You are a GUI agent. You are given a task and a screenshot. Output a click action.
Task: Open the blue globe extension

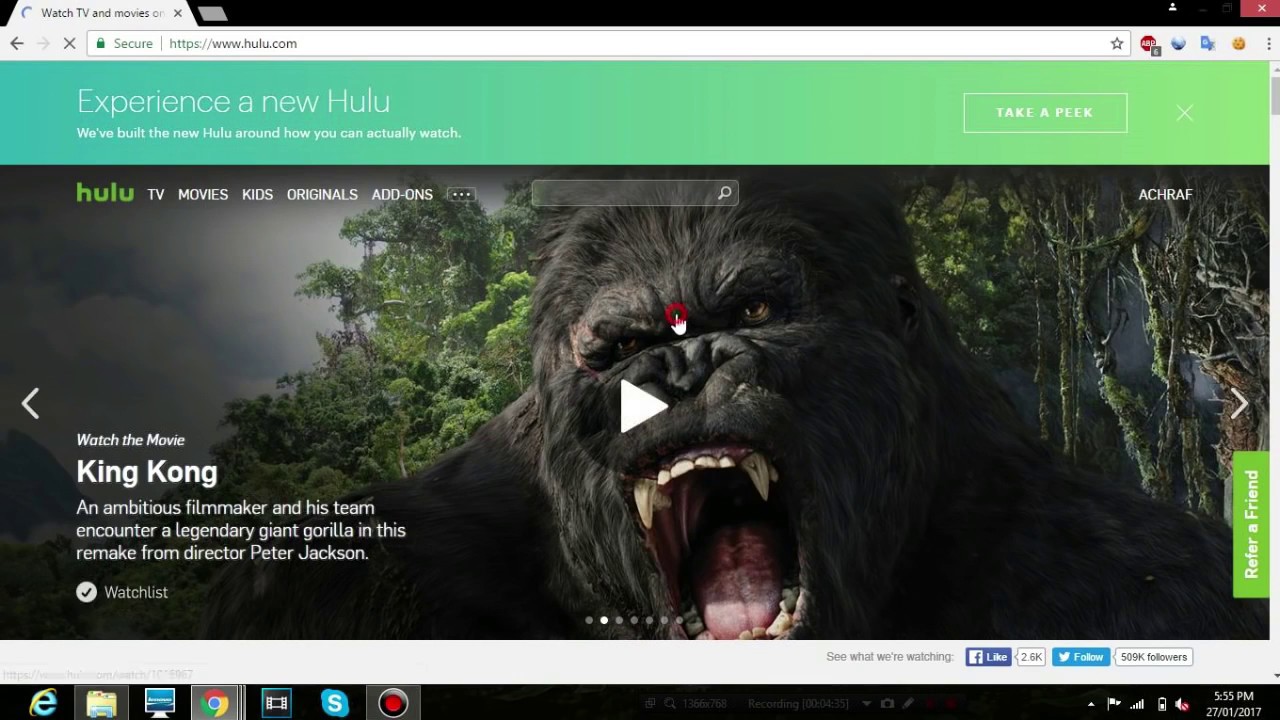tap(1178, 43)
